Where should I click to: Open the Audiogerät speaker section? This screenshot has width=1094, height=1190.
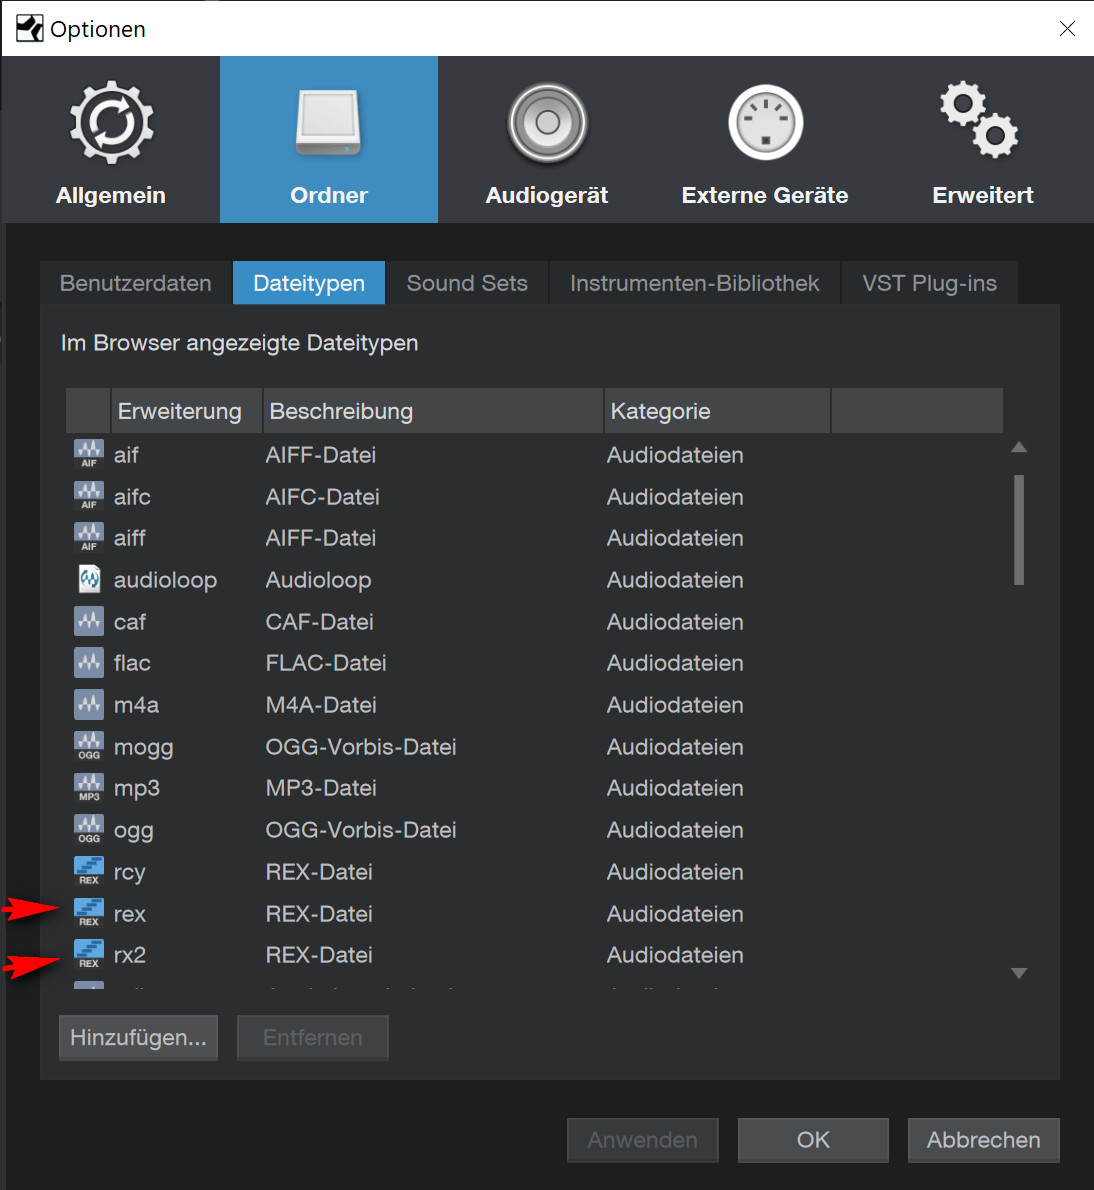pyautogui.click(x=546, y=140)
